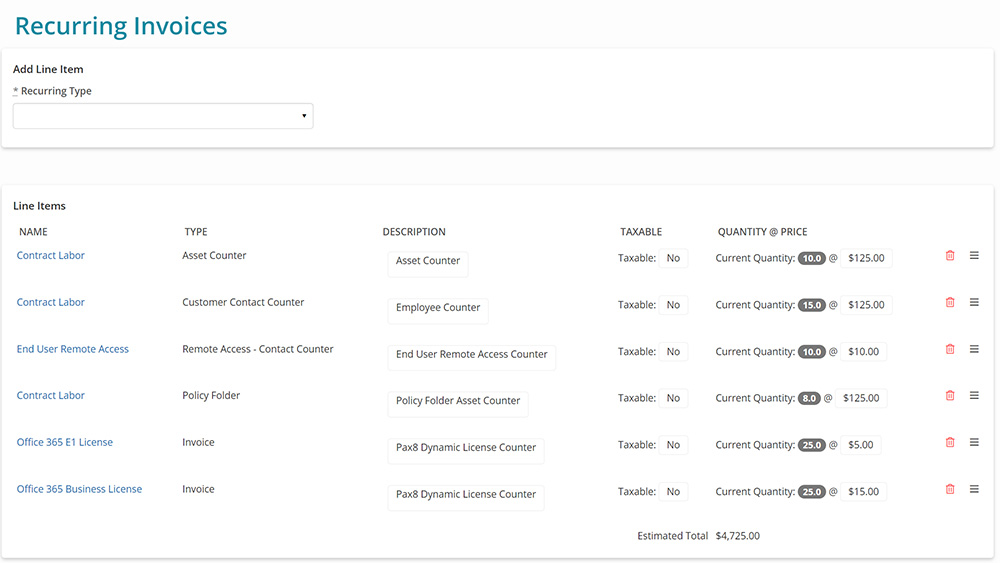
Task: Click the $10.00 price field
Action: click(863, 352)
